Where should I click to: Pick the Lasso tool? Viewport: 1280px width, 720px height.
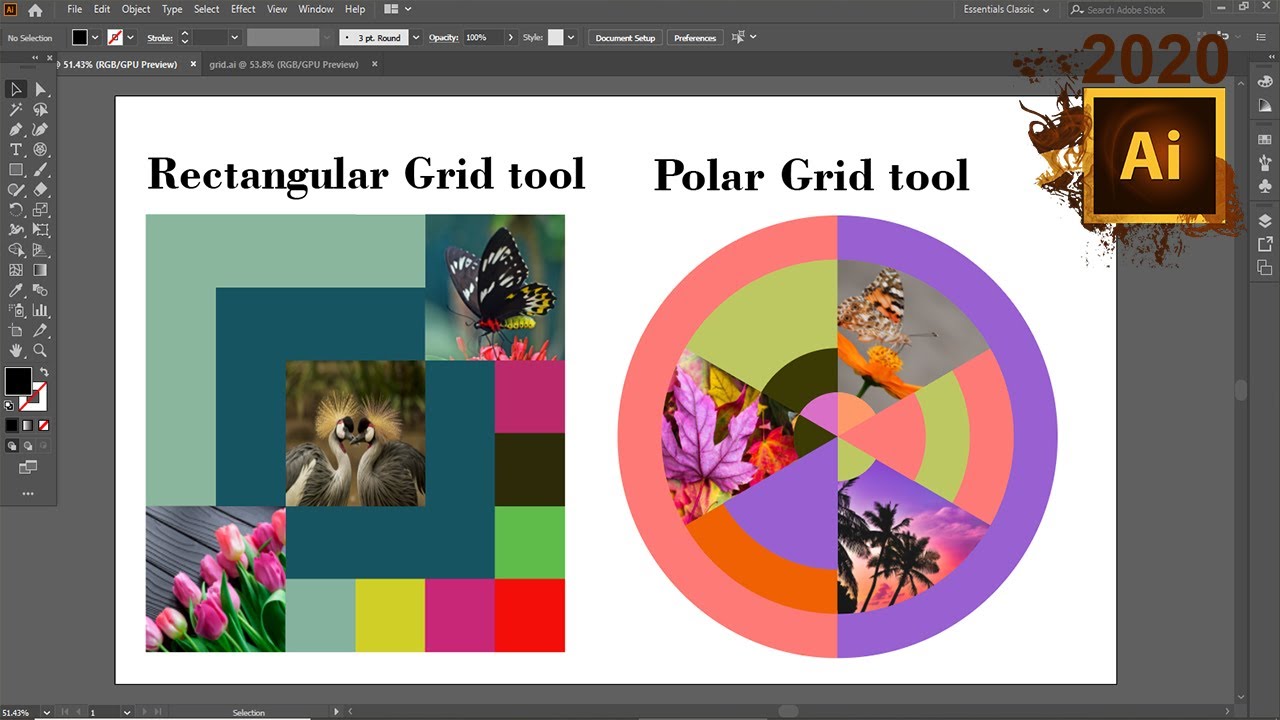[40, 110]
